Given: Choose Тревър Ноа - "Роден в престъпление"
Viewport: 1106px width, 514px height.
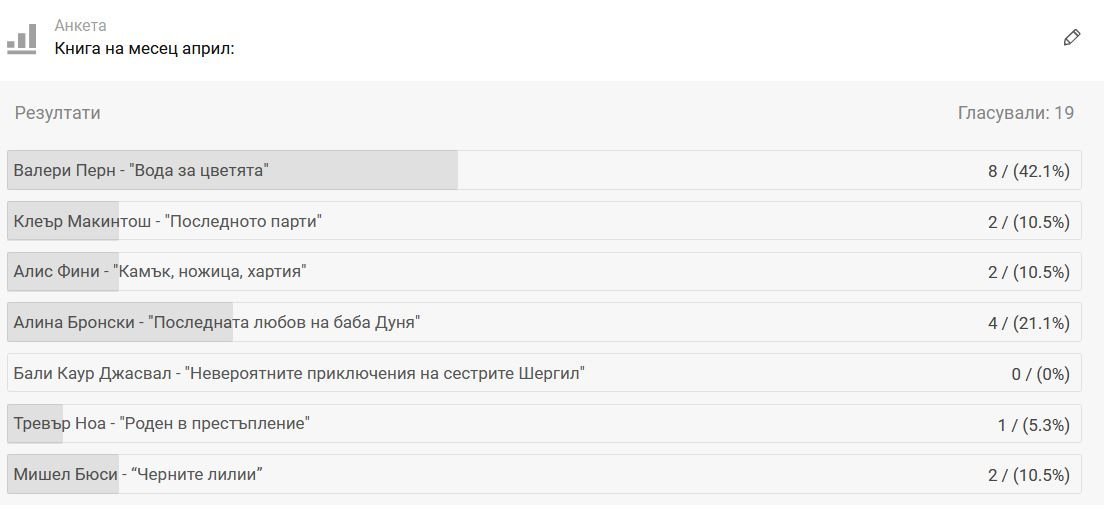Looking at the screenshot, I should 161,424.
